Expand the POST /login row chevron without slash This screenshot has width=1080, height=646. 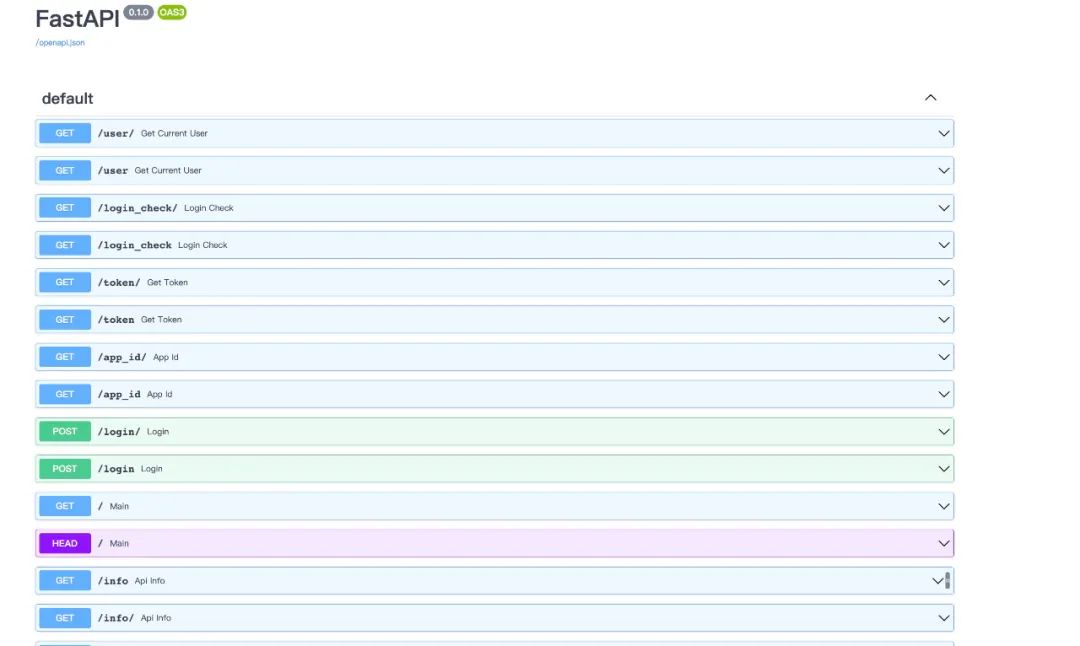(944, 469)
